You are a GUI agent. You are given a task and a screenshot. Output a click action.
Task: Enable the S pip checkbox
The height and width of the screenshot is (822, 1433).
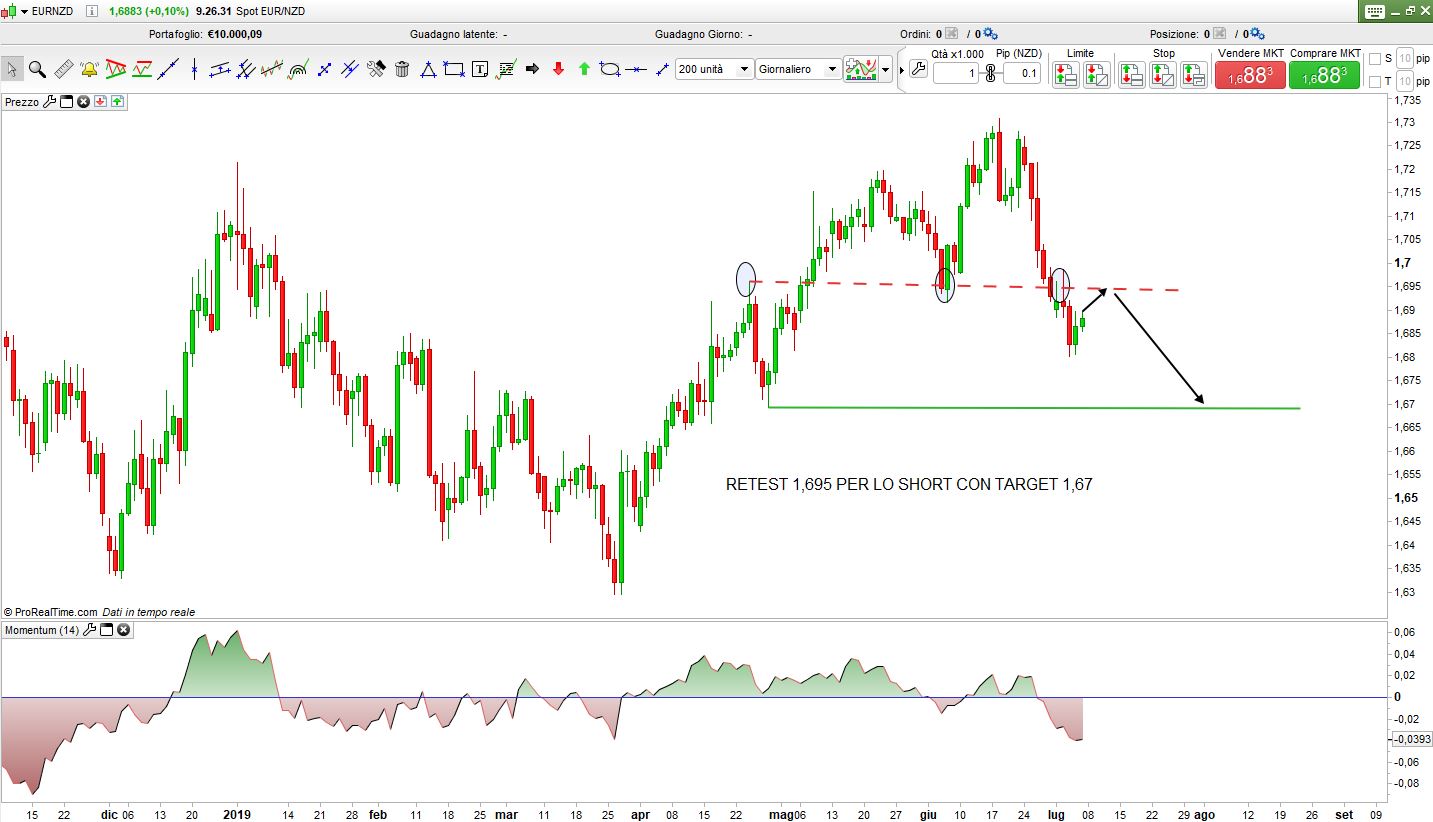(1374, 58)
